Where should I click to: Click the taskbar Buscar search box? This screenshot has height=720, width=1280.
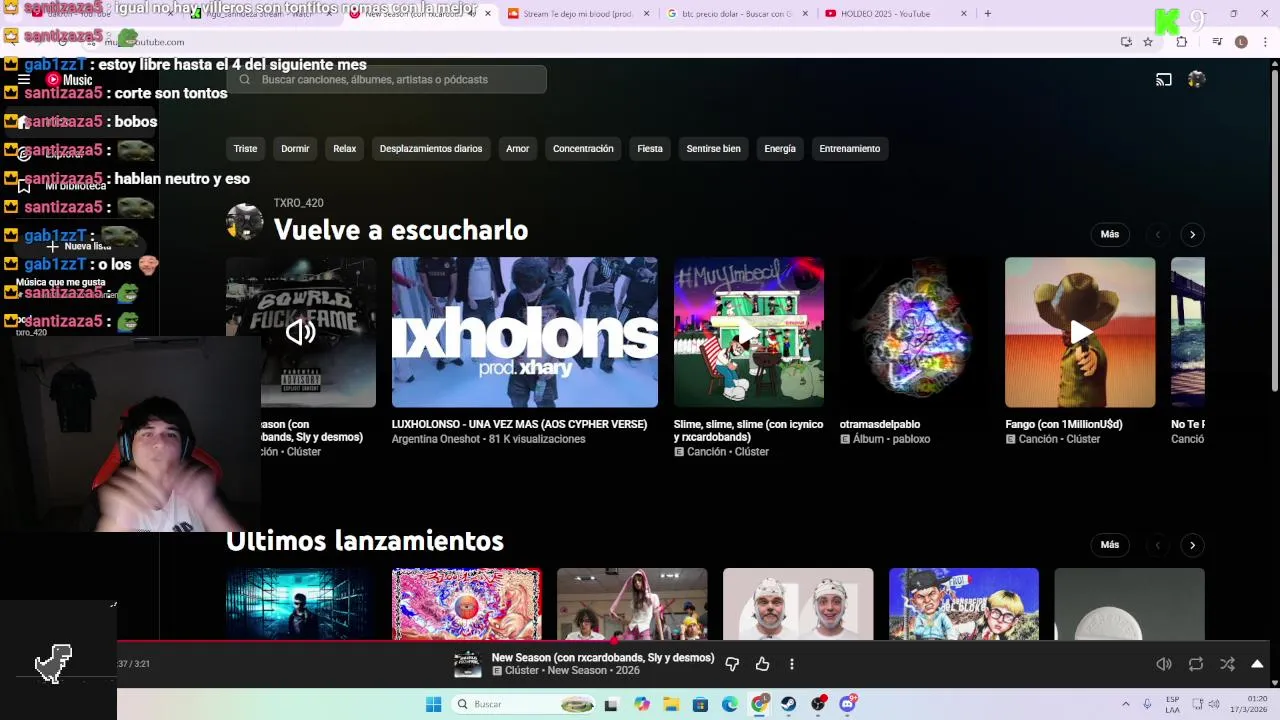[x=524, y=704]
